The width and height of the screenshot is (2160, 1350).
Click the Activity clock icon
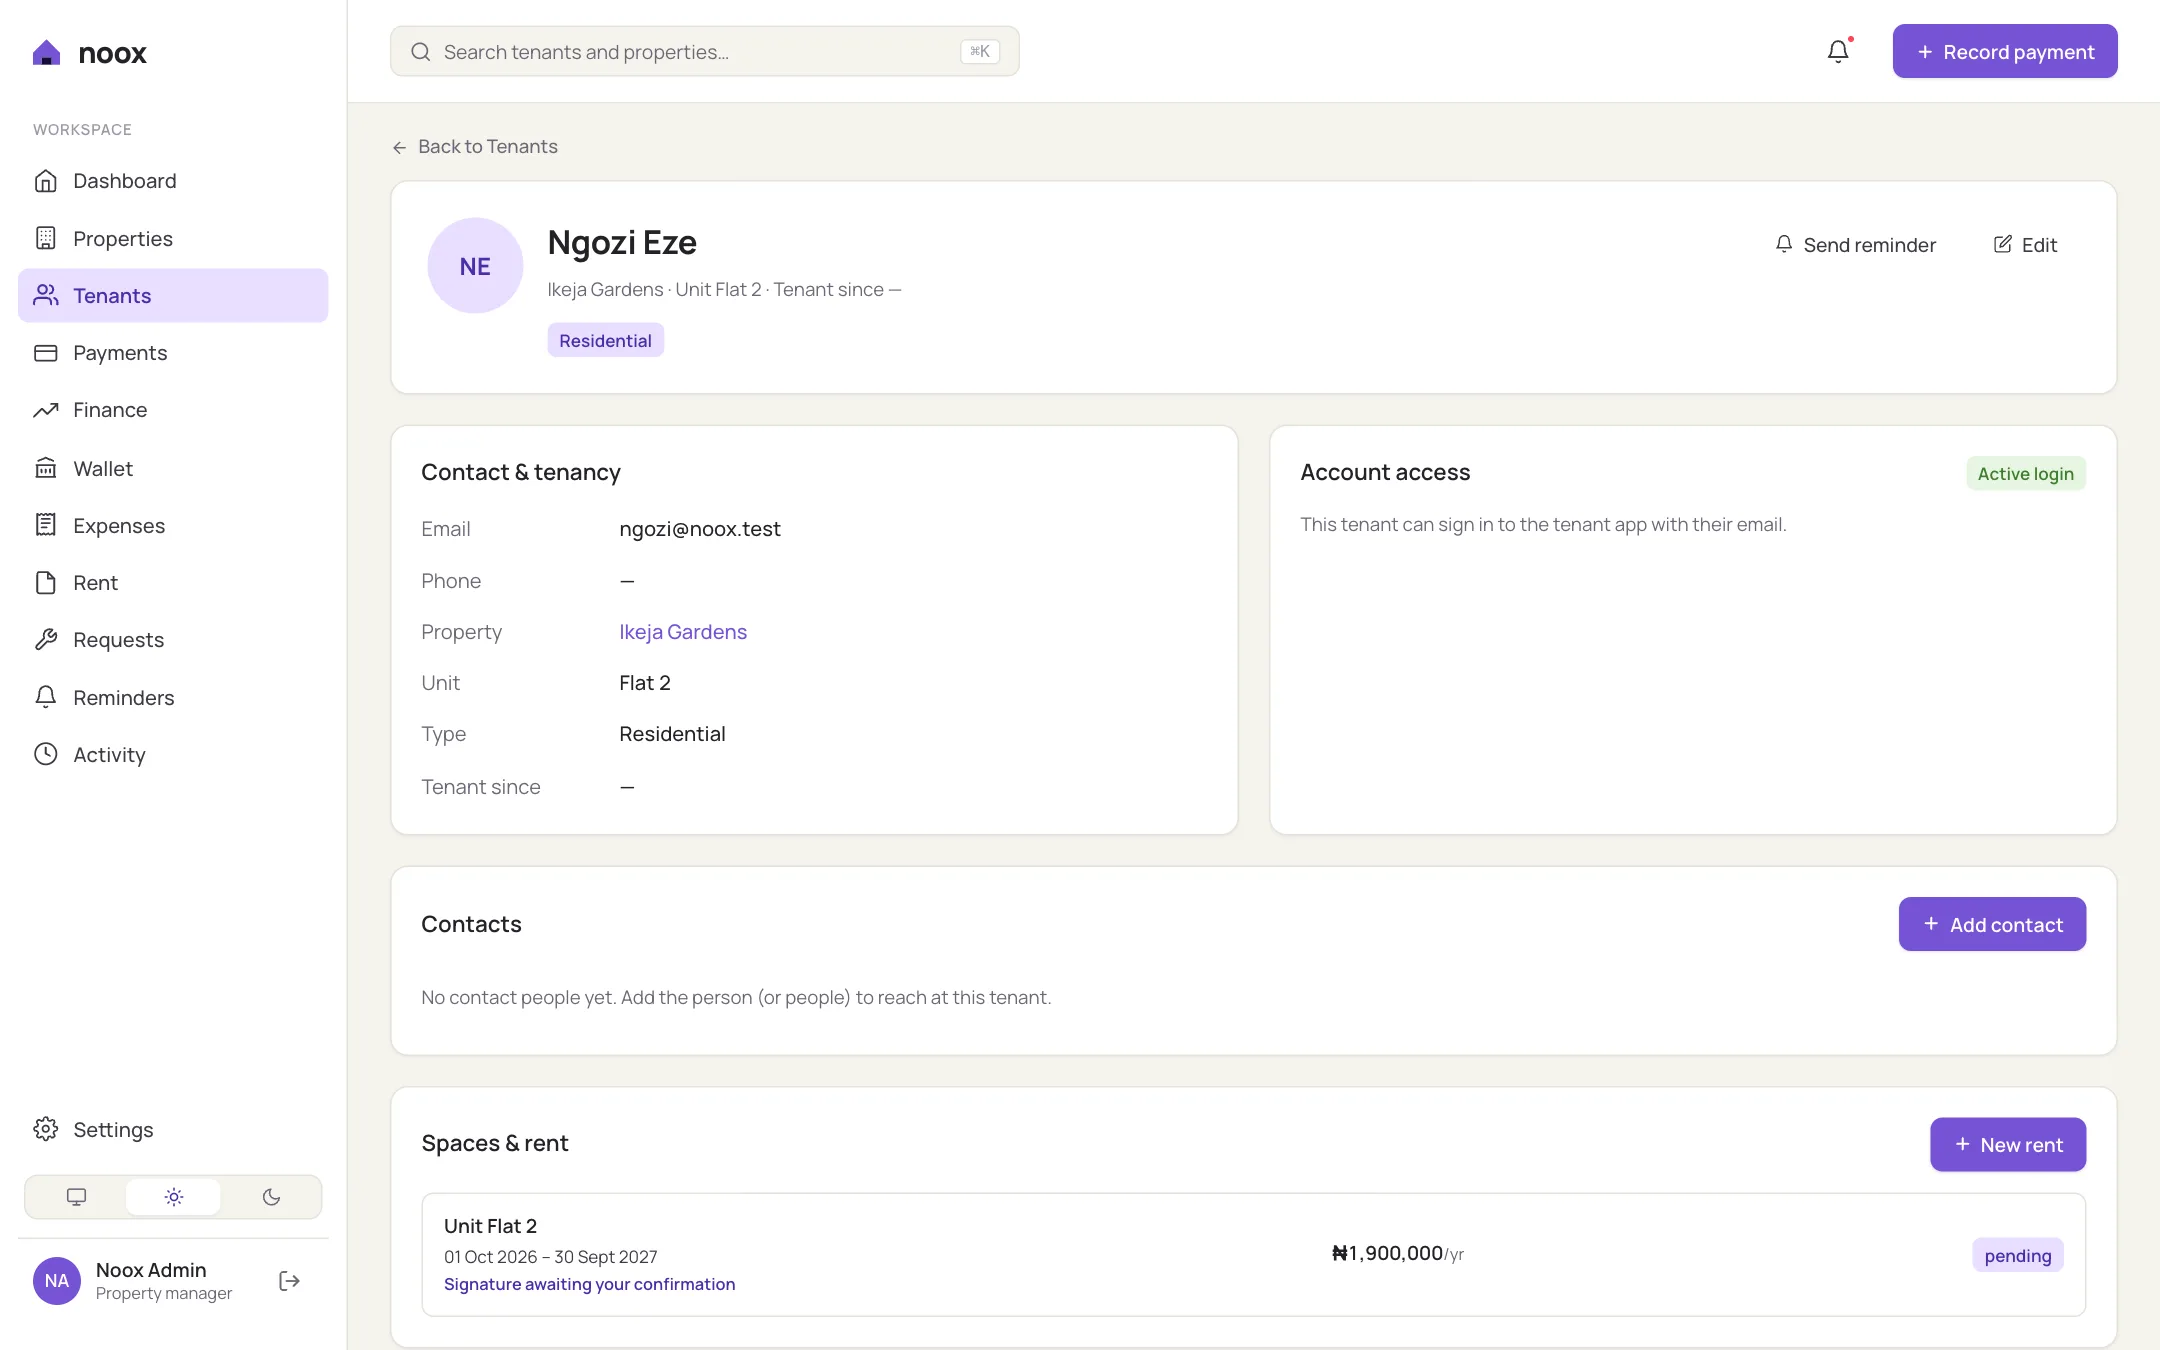click(x=46, y=754)
